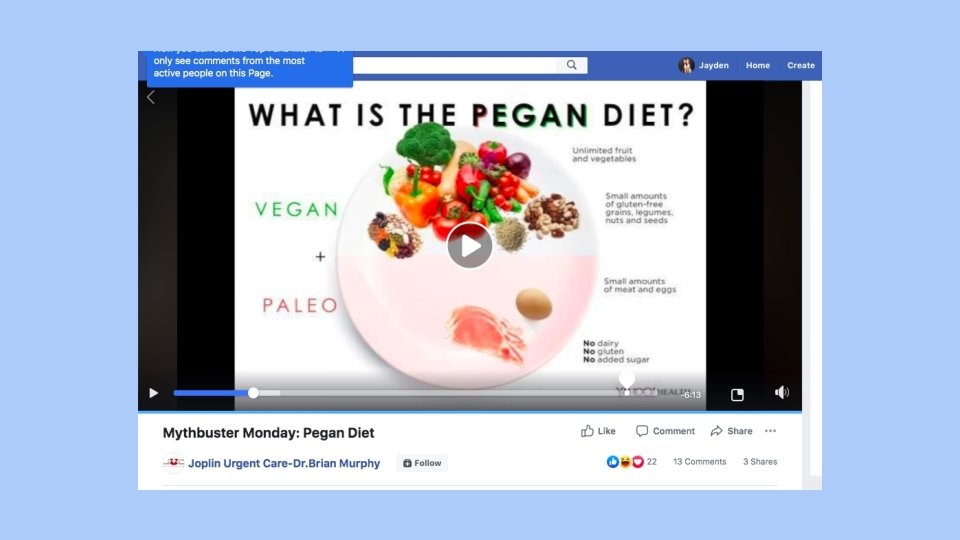Open the Create menu item
This screenshot has height=540, width=960.
coord(801,65)
